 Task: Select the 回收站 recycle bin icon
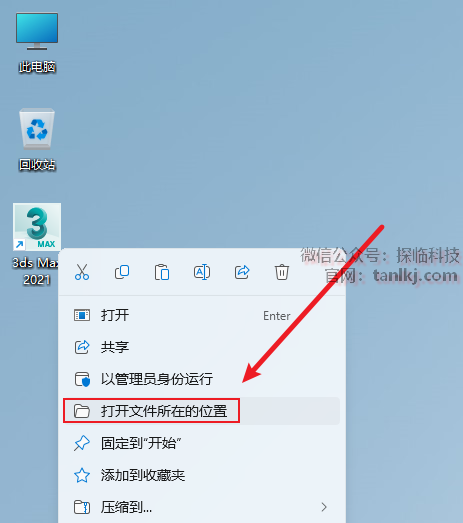tap(37, 139)
